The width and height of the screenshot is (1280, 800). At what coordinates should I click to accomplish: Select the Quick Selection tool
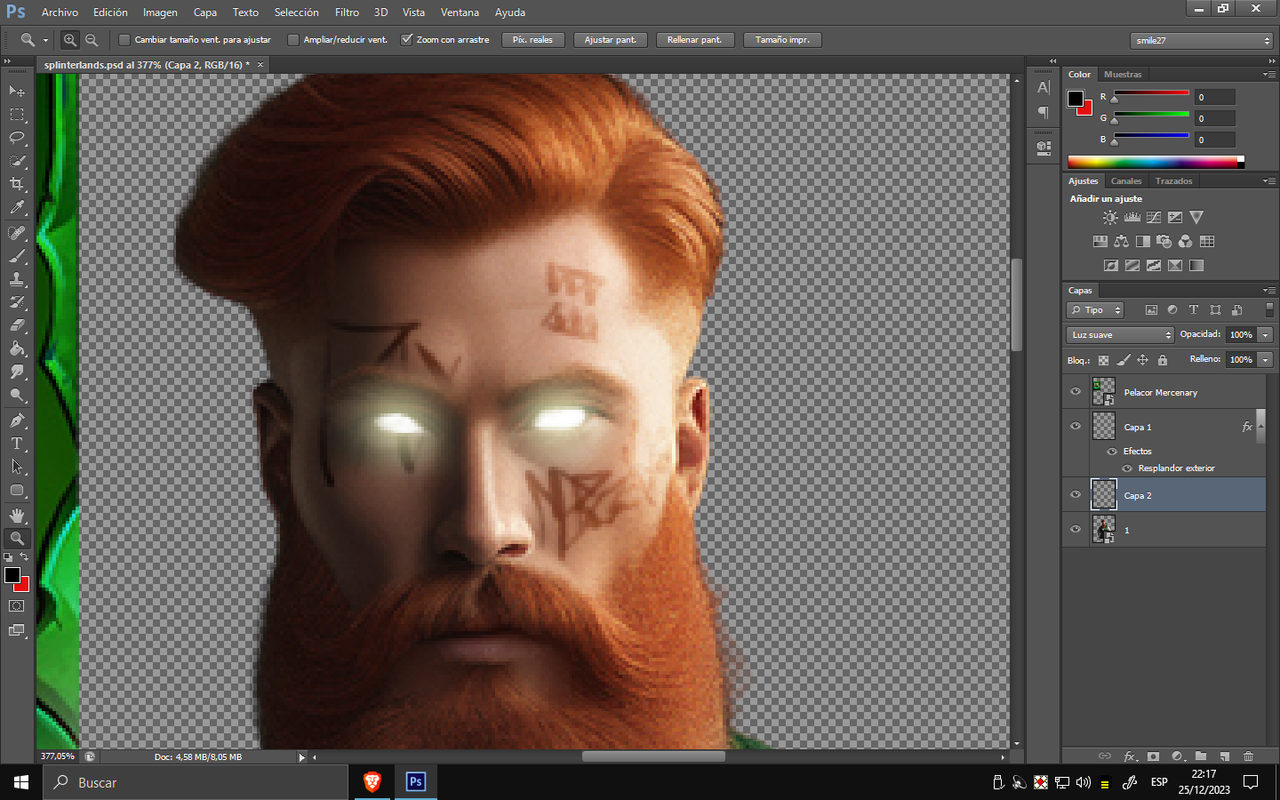pos(17,161)
